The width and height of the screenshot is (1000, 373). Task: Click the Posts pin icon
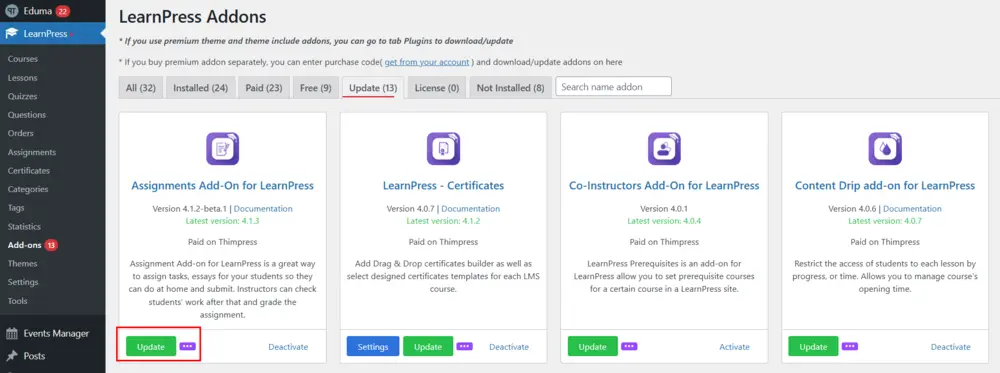click(x=11, y=356)
